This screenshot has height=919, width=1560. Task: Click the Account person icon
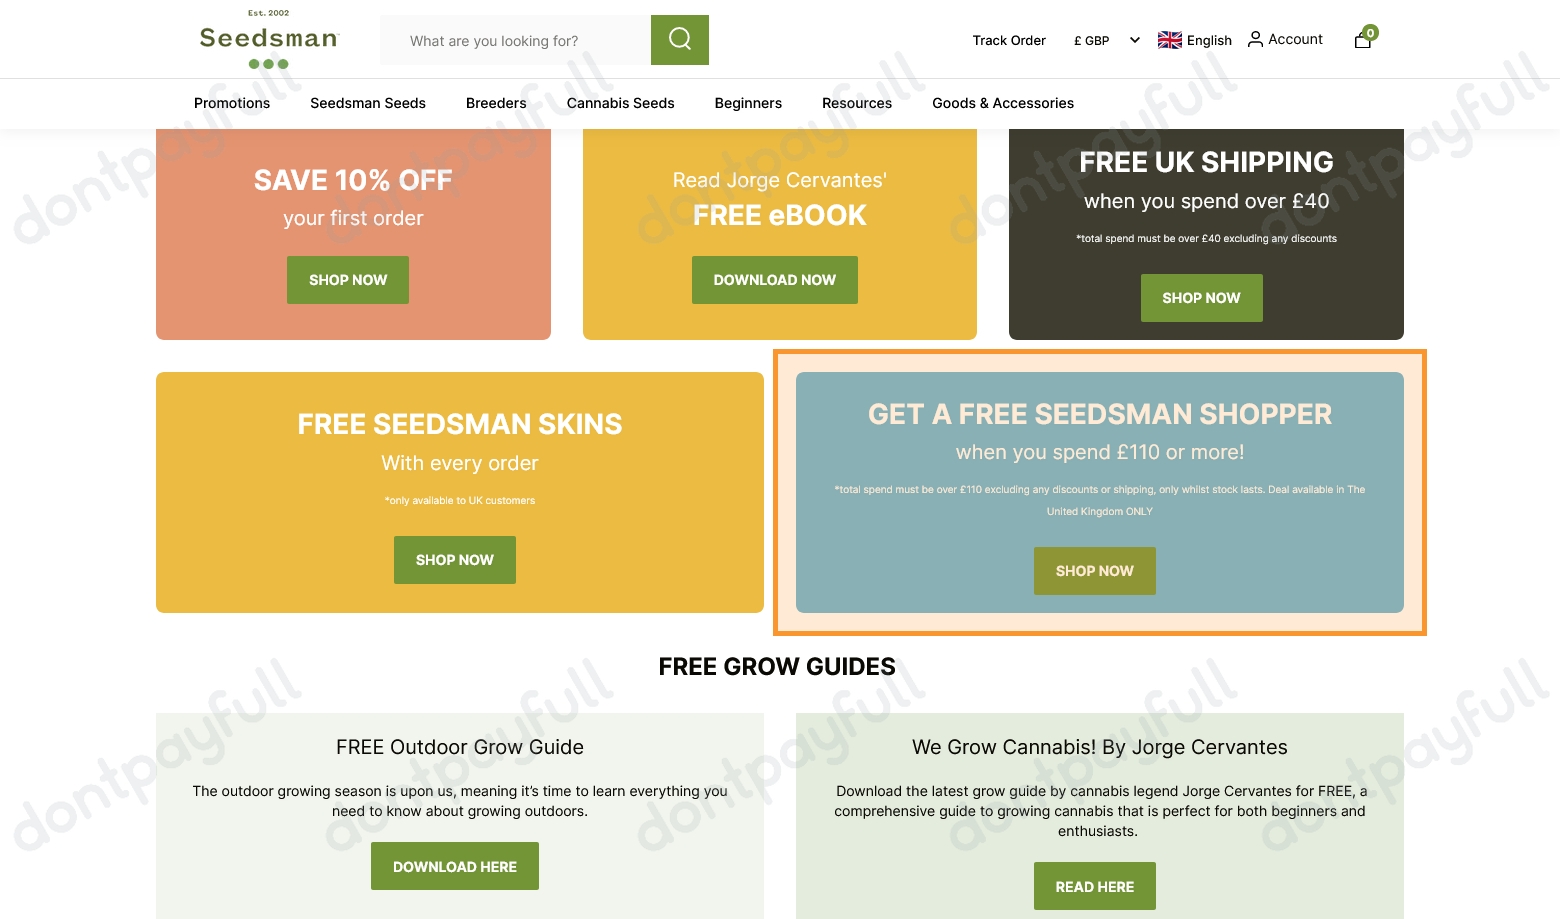pos(1255,39)
